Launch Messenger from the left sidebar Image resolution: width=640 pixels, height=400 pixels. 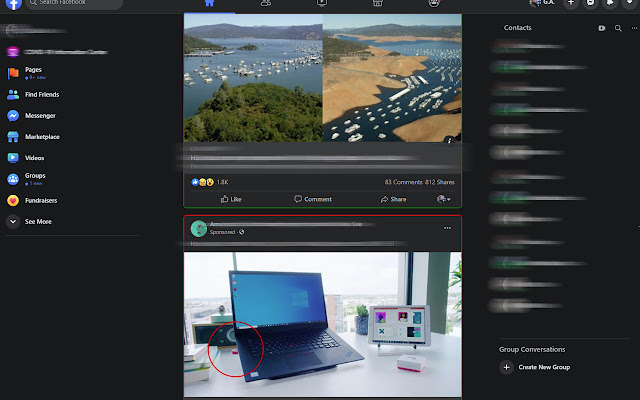point(40,115)
